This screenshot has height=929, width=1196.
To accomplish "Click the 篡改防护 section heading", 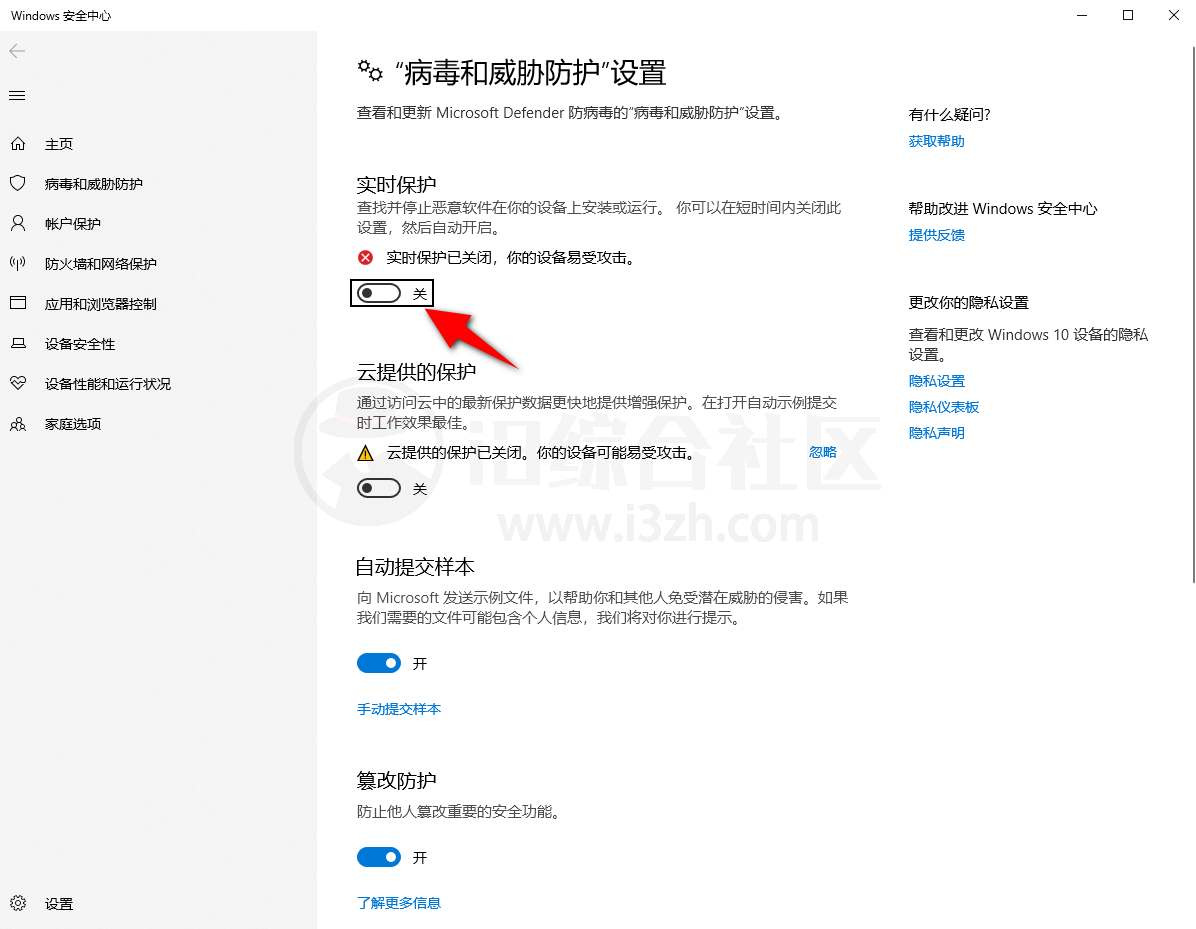I will tap(397, 780).
